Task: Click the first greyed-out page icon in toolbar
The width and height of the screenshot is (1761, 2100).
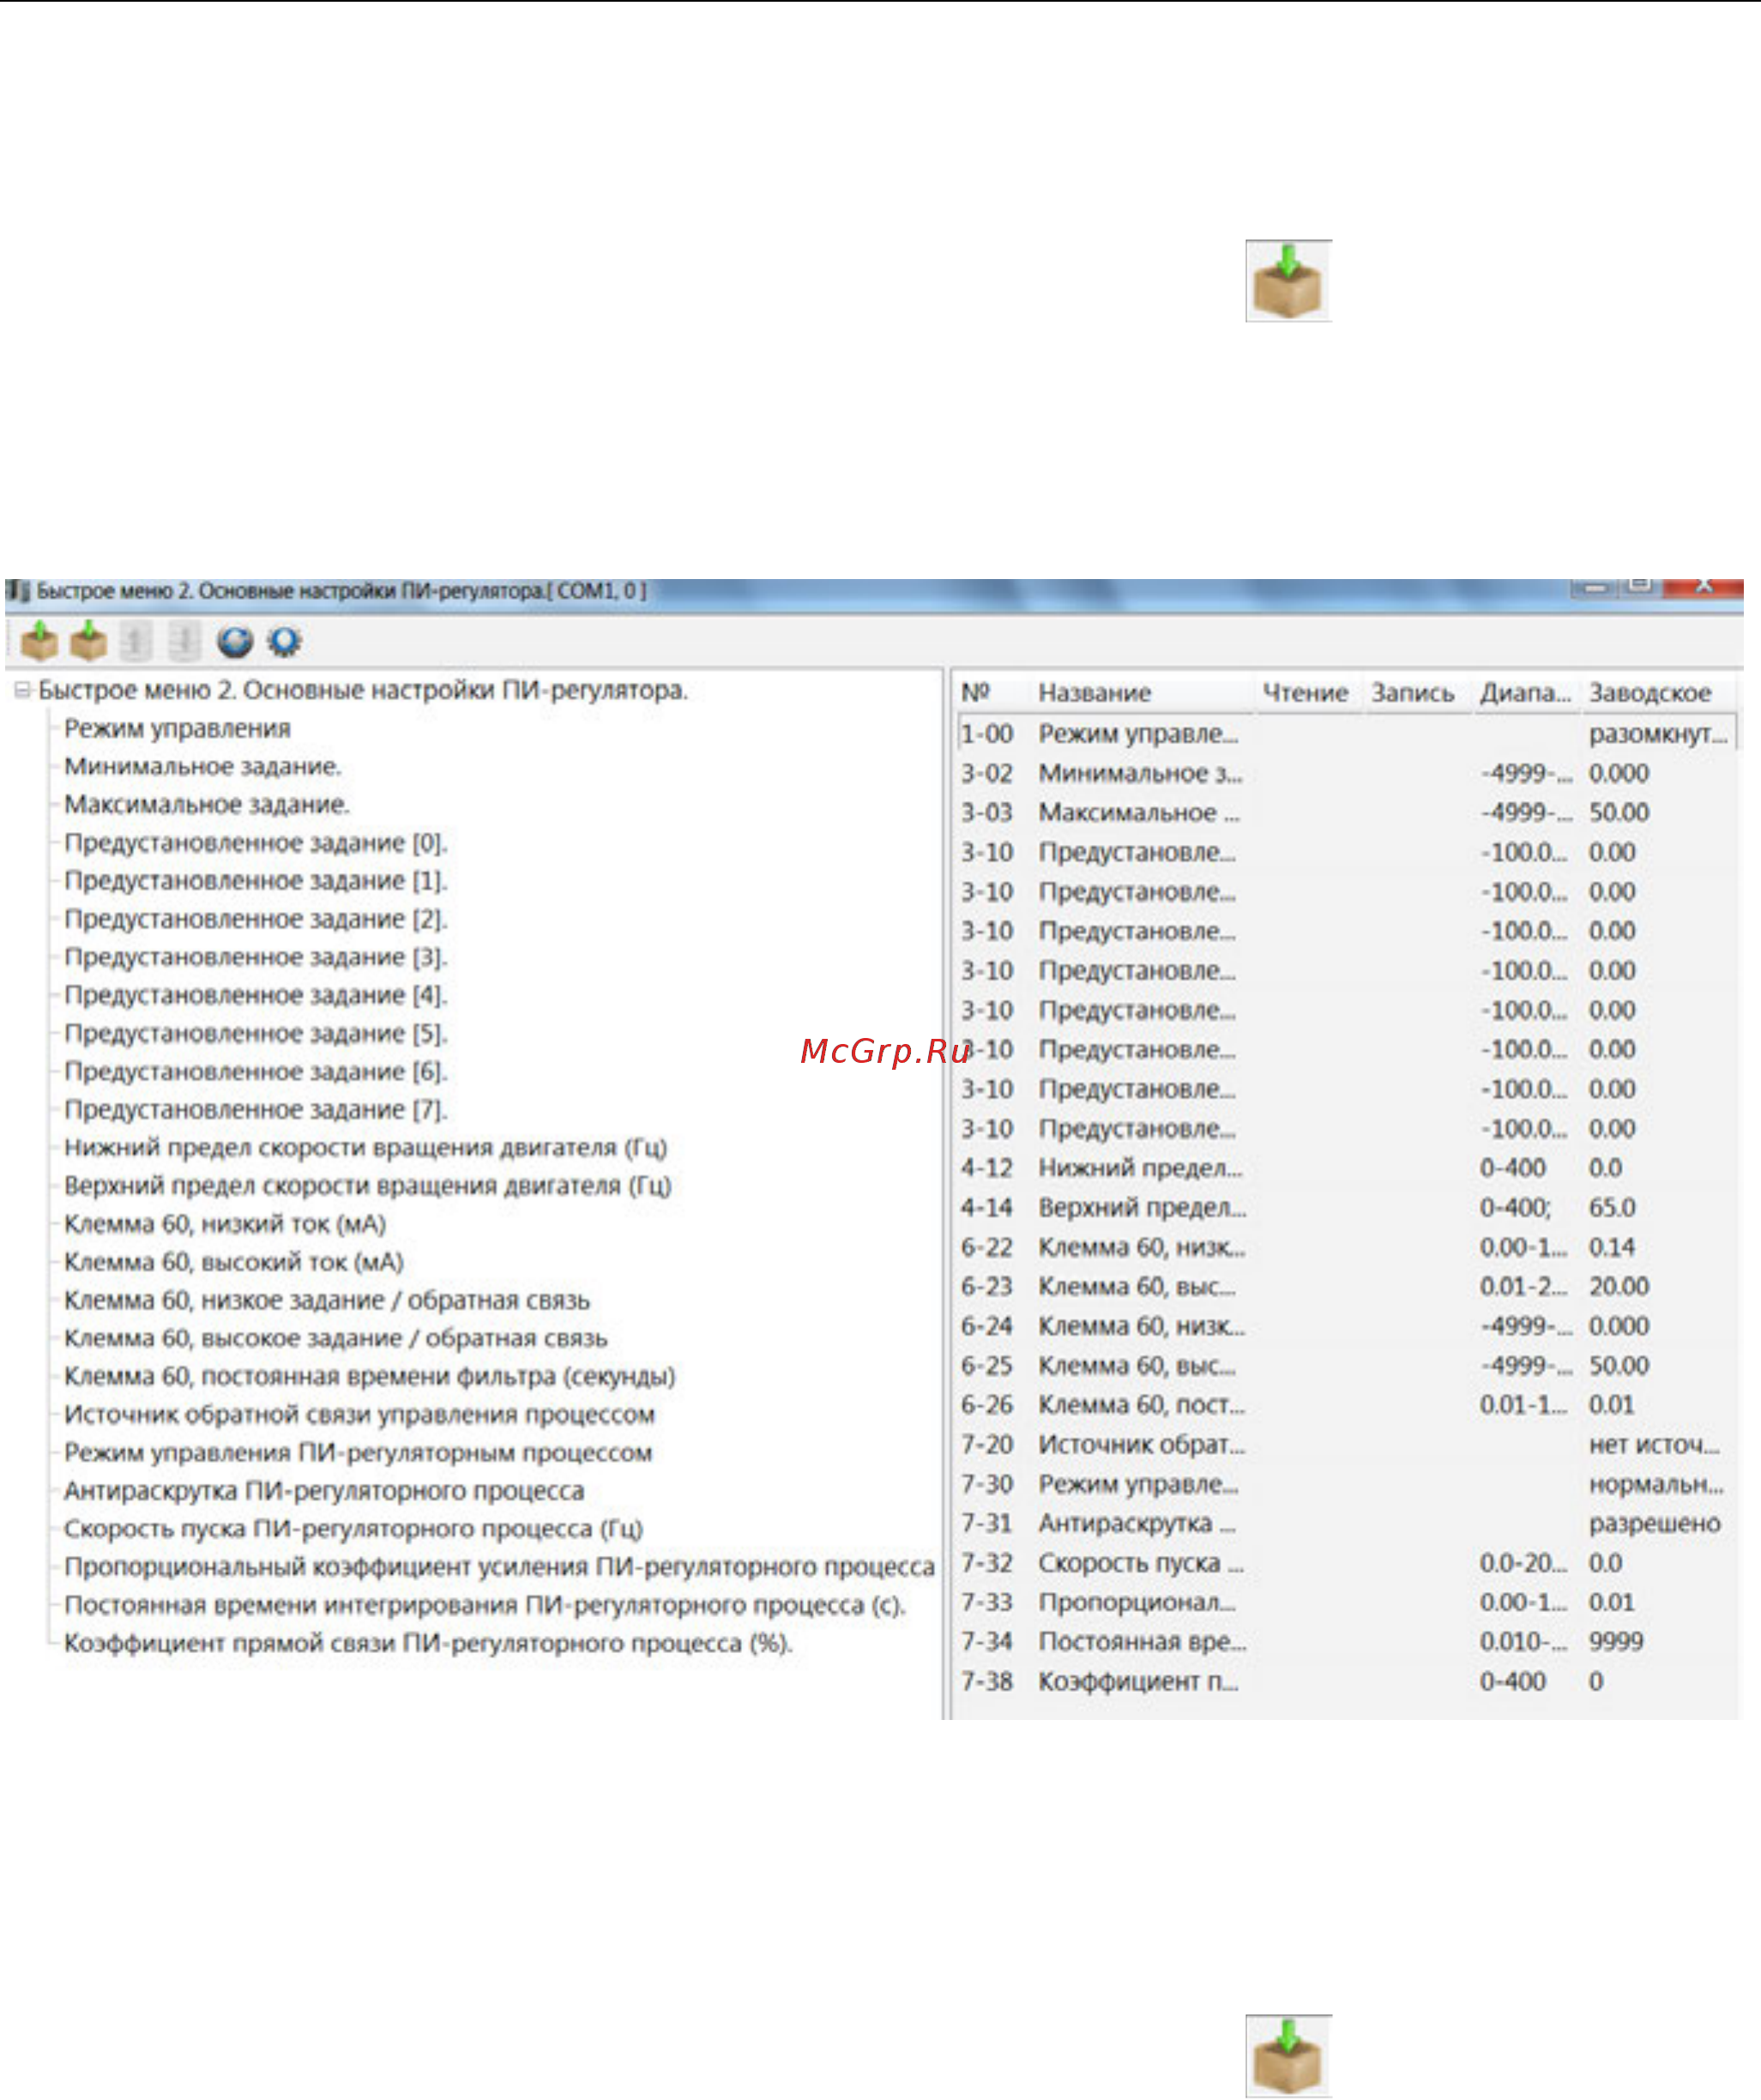Action: pos(136,641)
